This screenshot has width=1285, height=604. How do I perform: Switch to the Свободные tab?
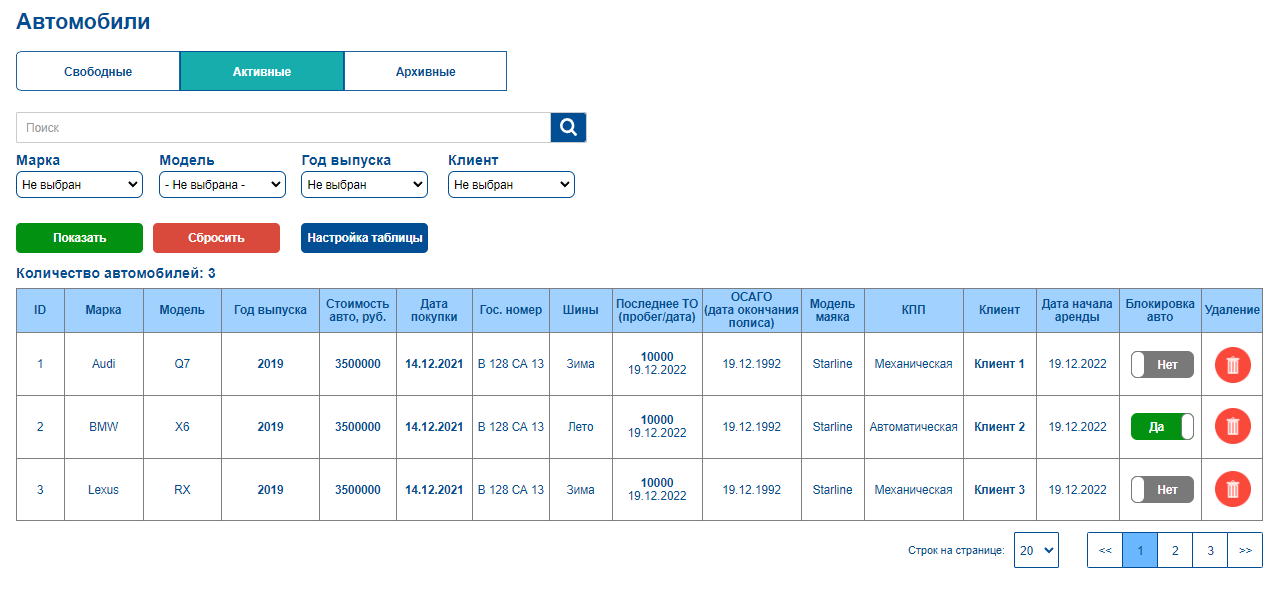point(98,71)
